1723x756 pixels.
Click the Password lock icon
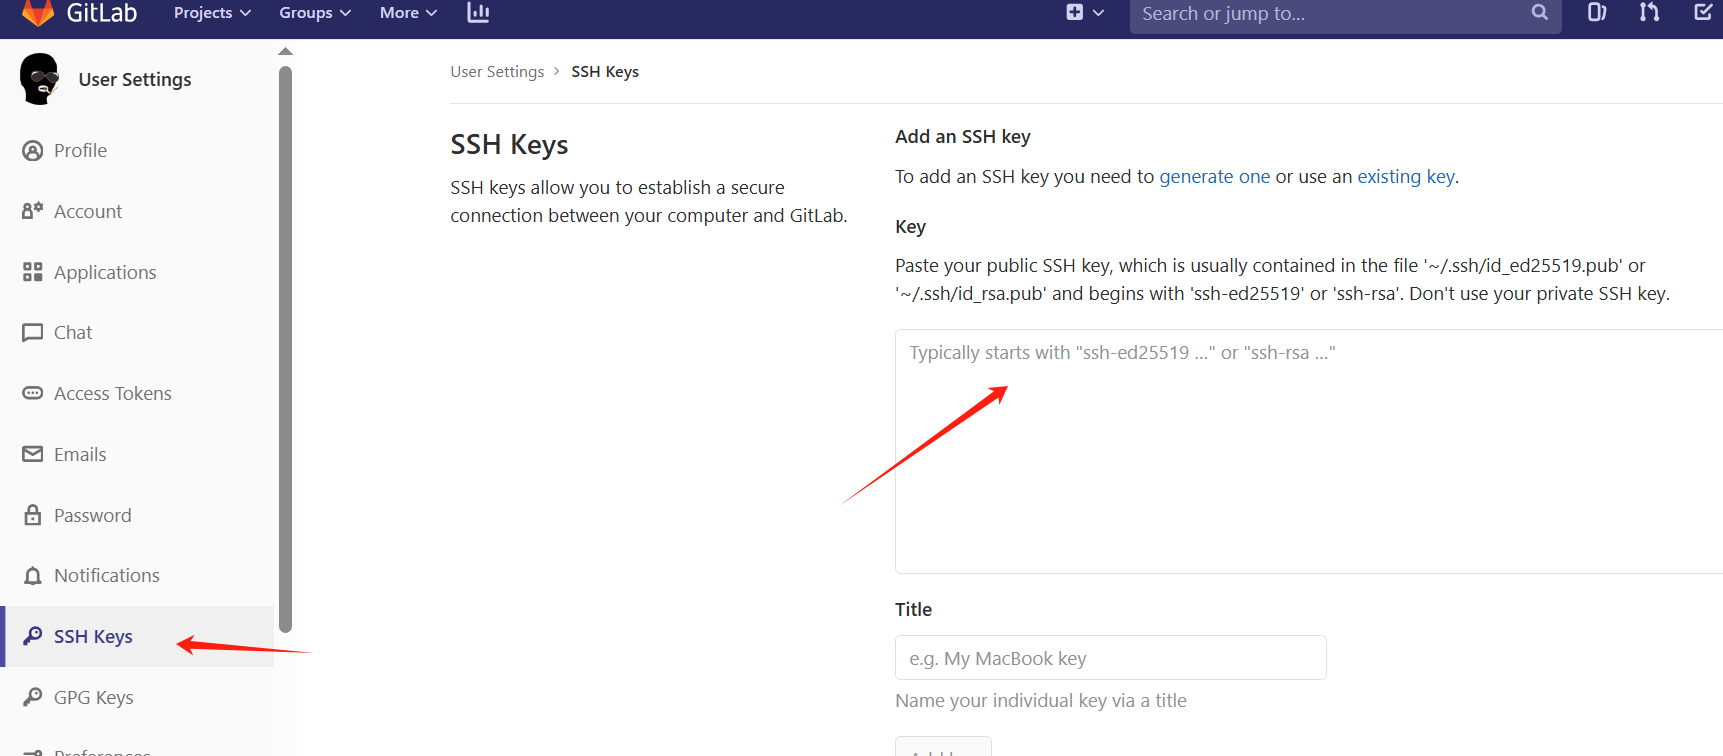[33, 515]
